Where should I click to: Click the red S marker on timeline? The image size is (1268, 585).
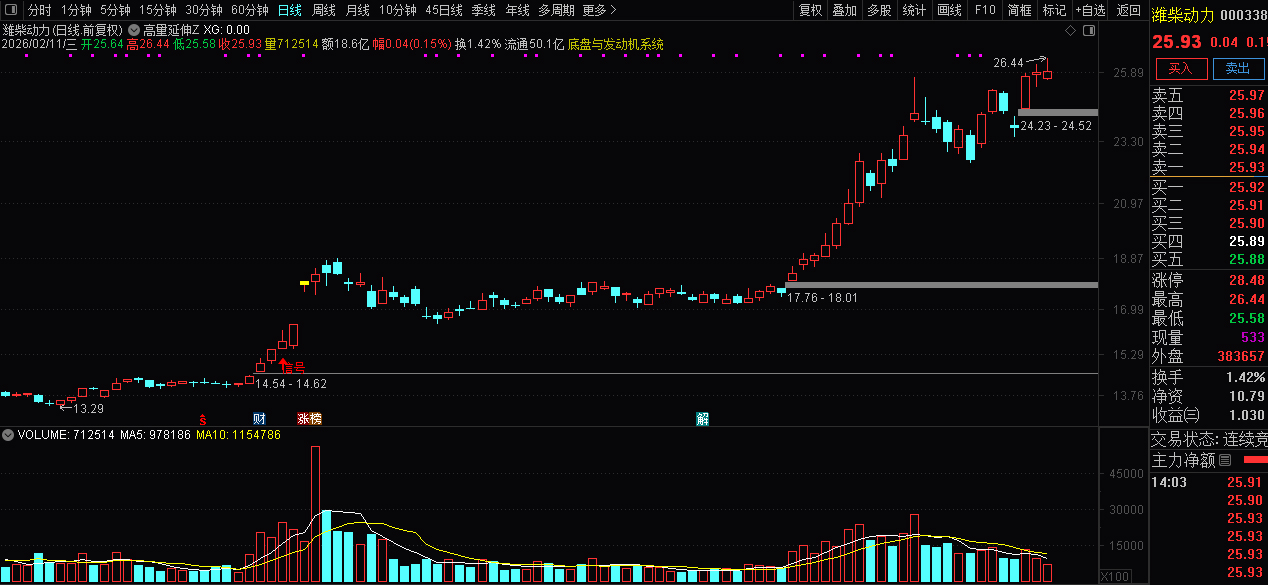pyautogui.click(x=203, y=418)
